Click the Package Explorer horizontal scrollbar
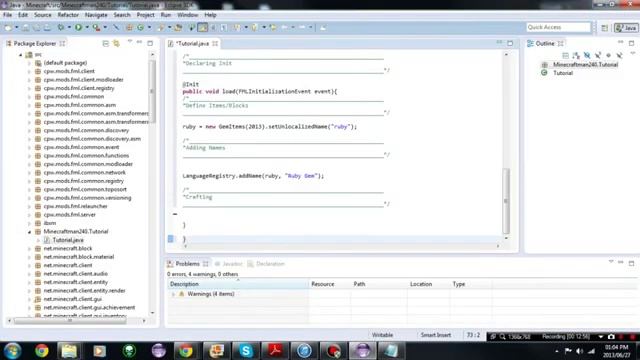 (x=70, y=321)
